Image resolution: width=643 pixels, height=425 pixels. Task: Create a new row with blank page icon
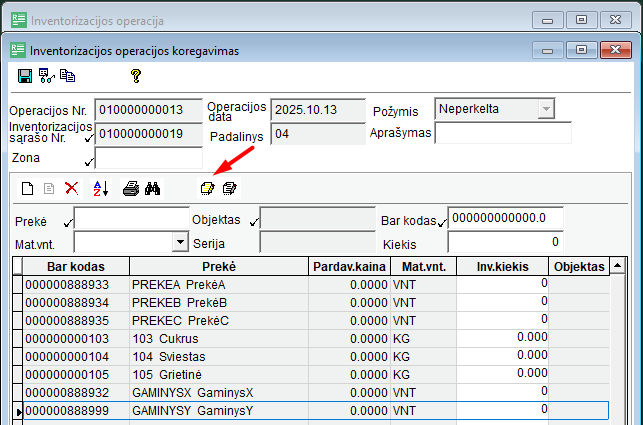(x=28, y=188)
